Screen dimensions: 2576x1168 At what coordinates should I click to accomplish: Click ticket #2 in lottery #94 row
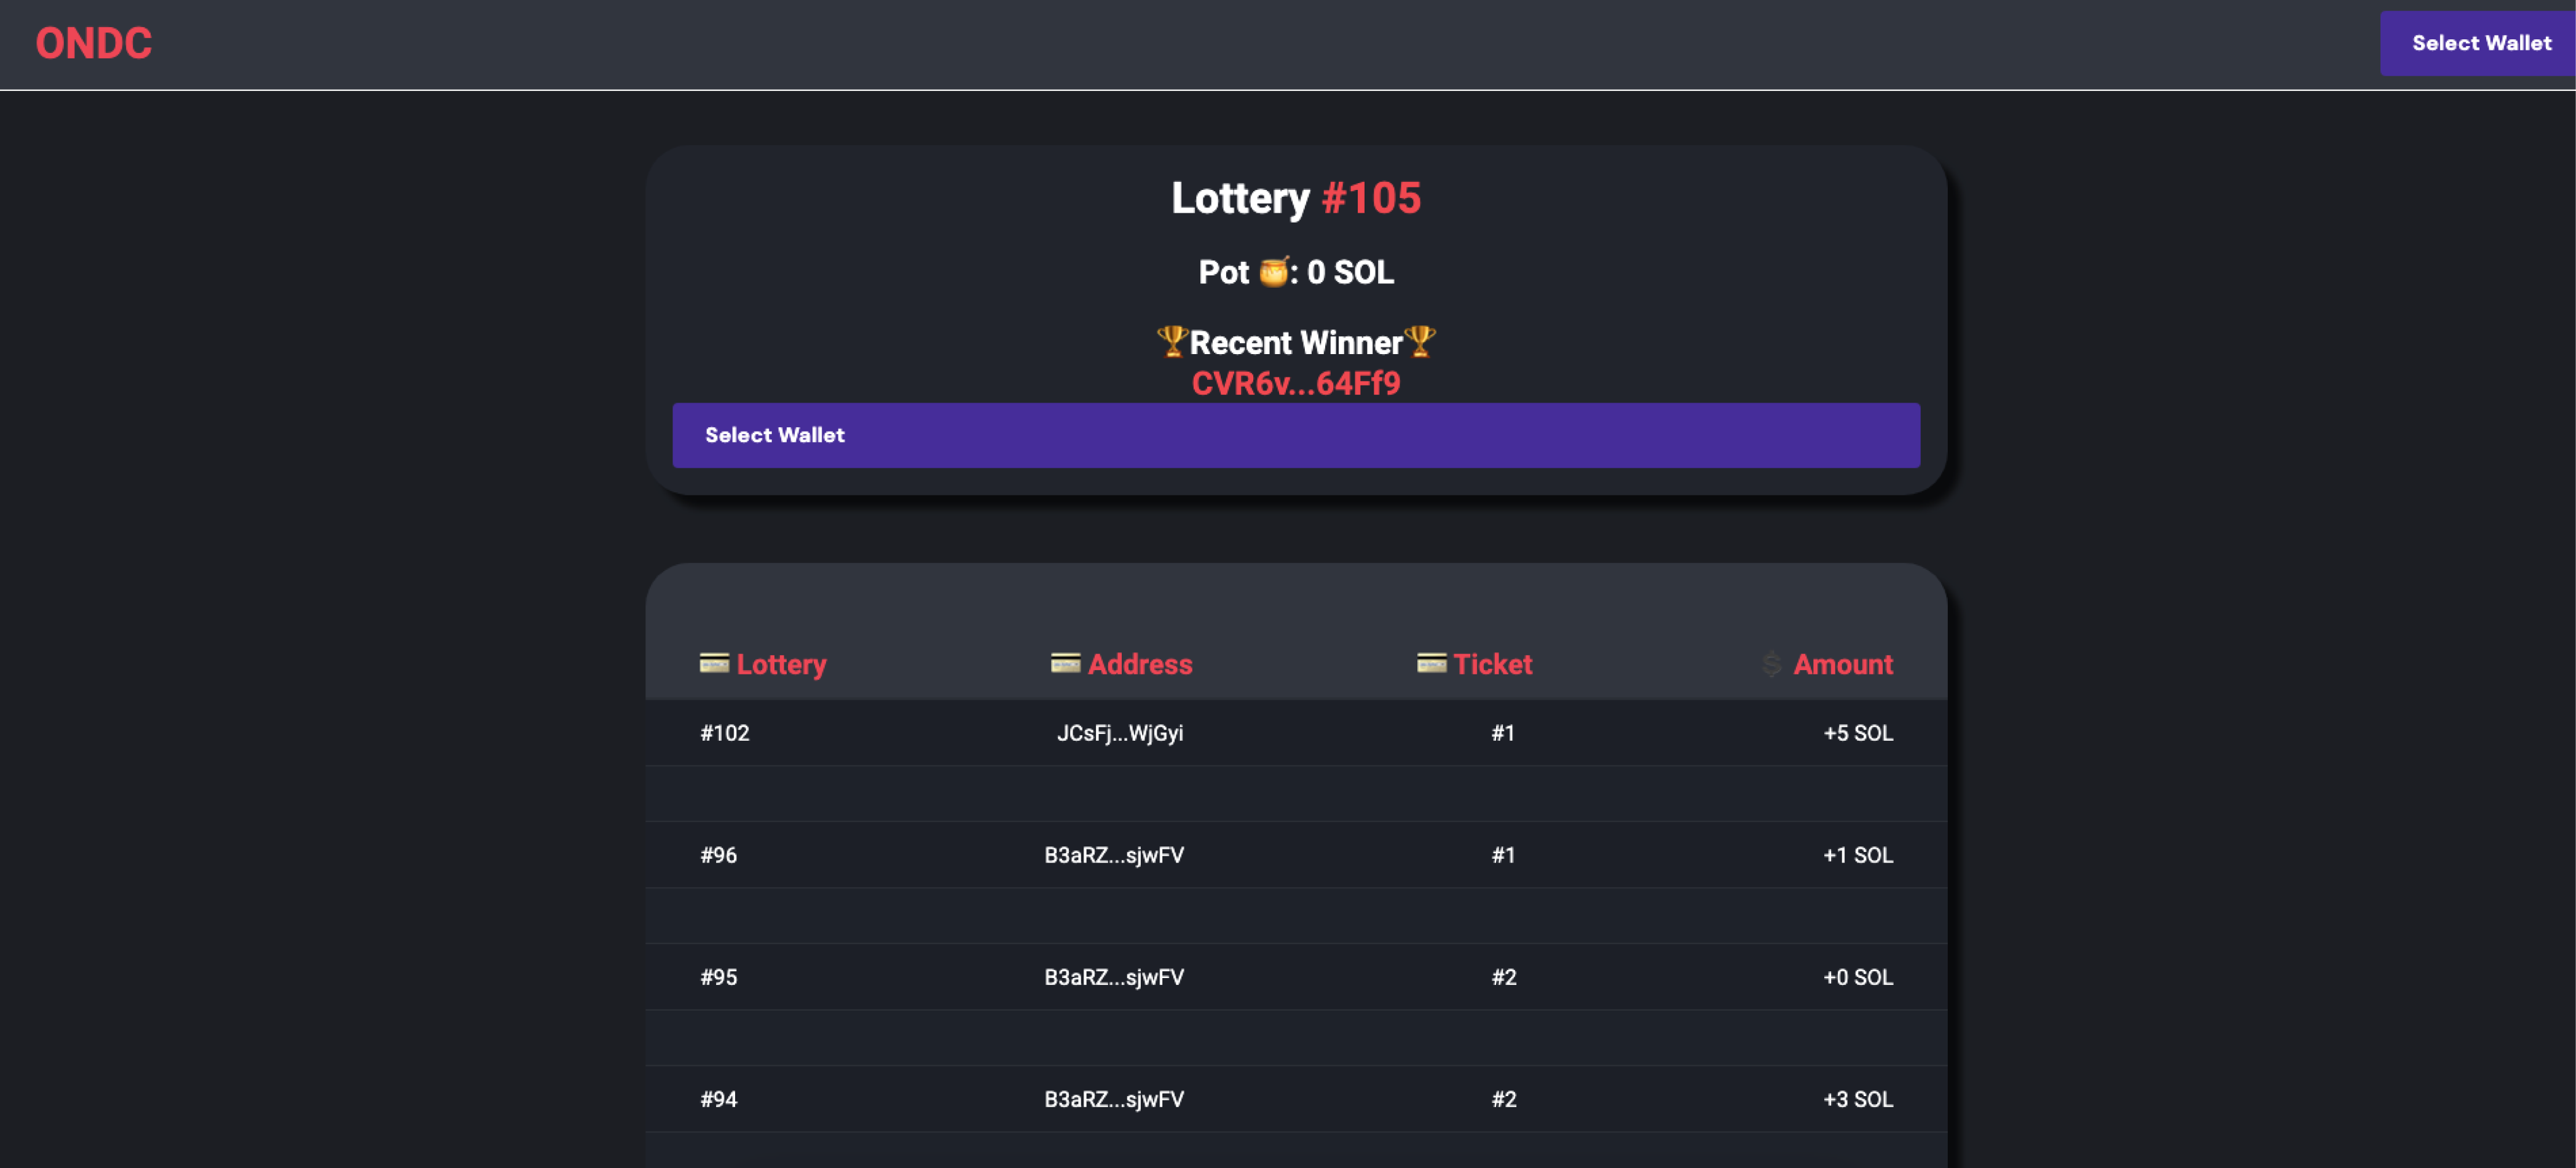coord(1504,1099)
